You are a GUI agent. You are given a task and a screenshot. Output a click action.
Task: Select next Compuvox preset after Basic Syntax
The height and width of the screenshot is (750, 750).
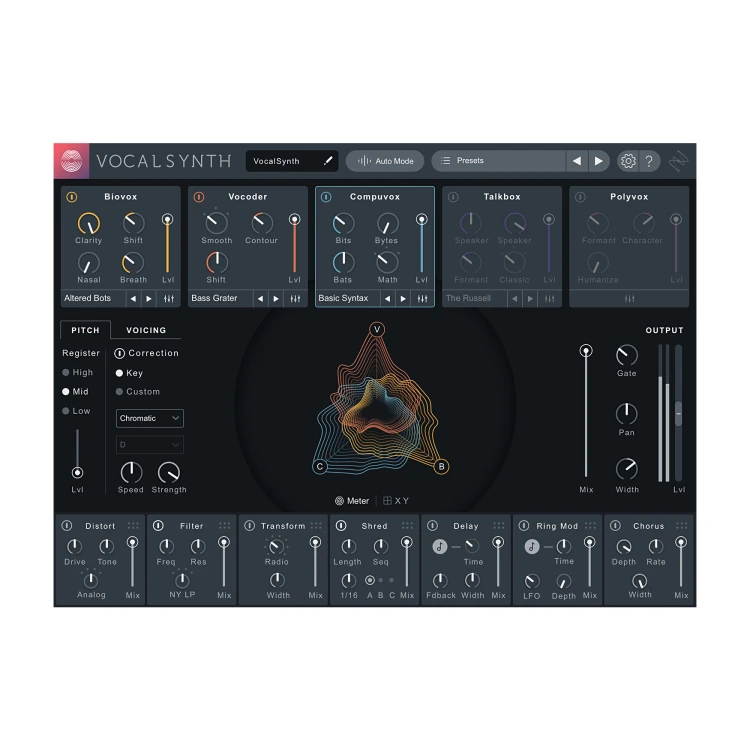(403, 298)
